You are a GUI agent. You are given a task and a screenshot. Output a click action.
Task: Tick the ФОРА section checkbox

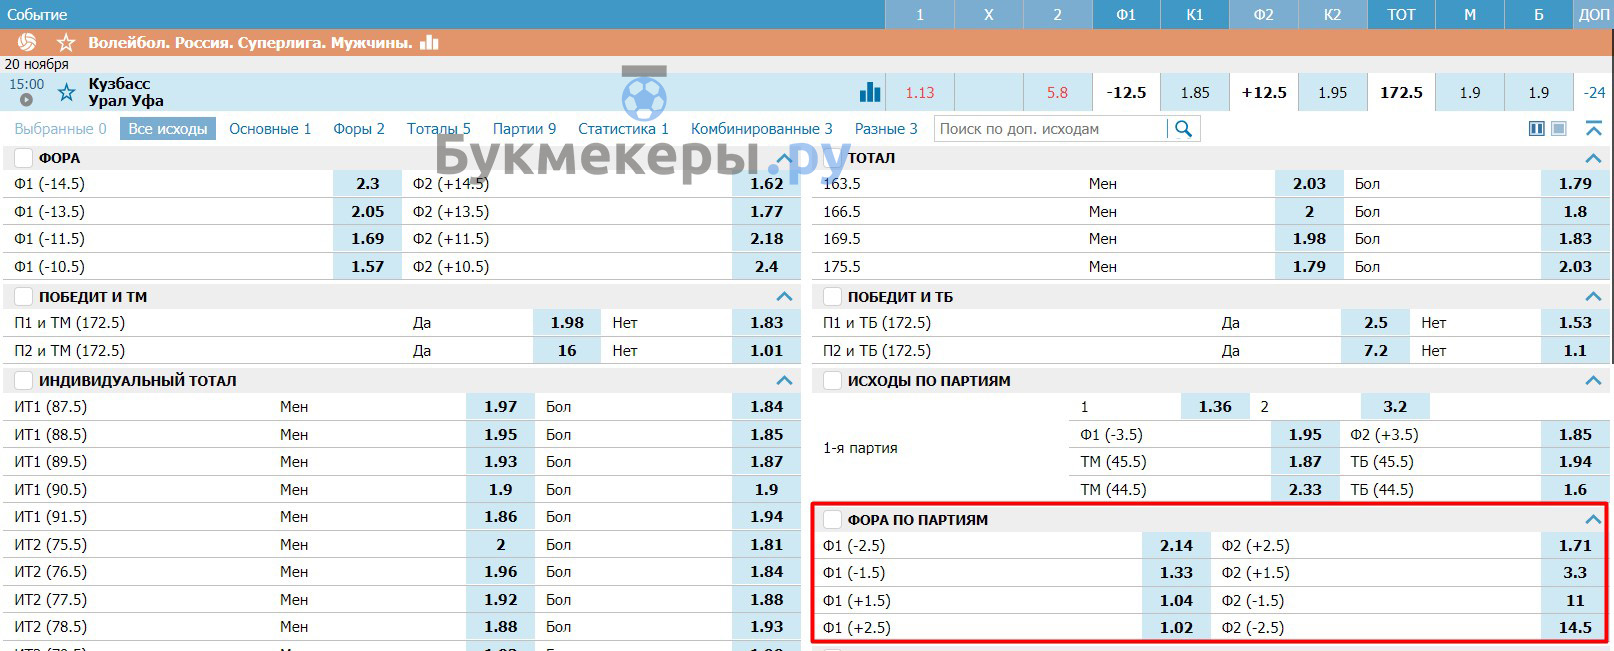click(x=23, y=158)
